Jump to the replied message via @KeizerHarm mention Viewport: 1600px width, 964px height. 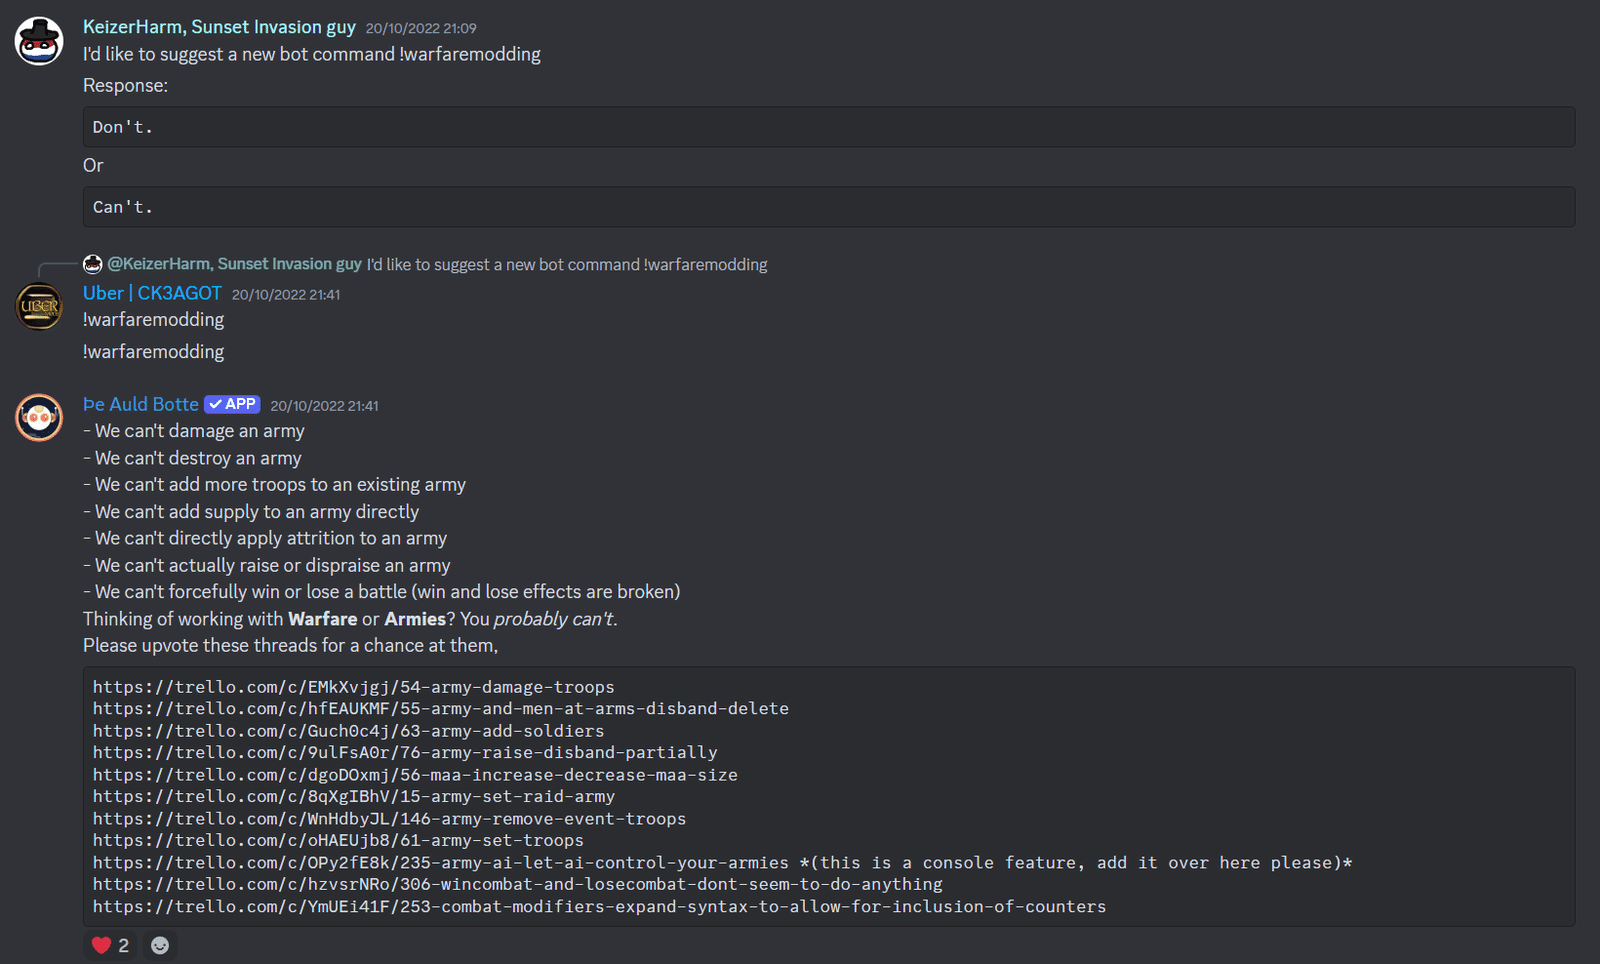pos(234,264)
